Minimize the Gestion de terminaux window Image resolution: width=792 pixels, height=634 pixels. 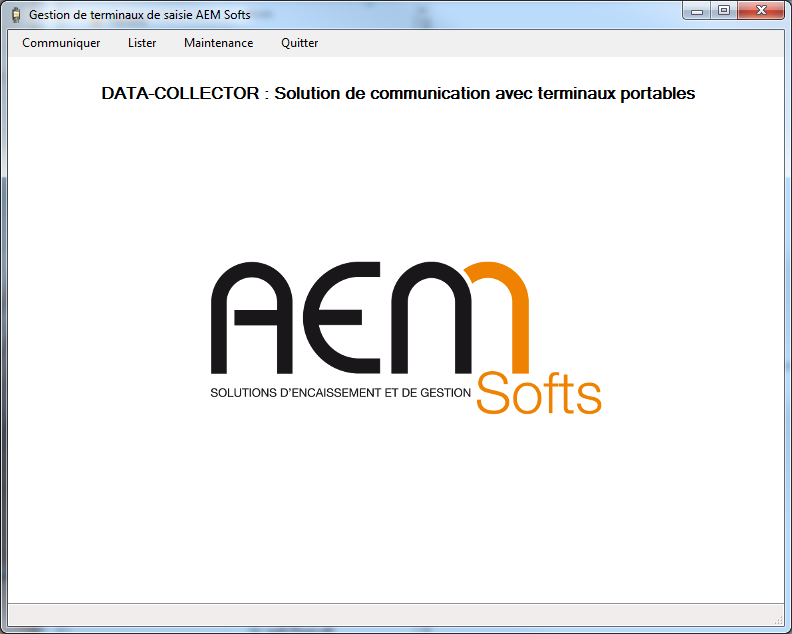click(x=697, y=11)
